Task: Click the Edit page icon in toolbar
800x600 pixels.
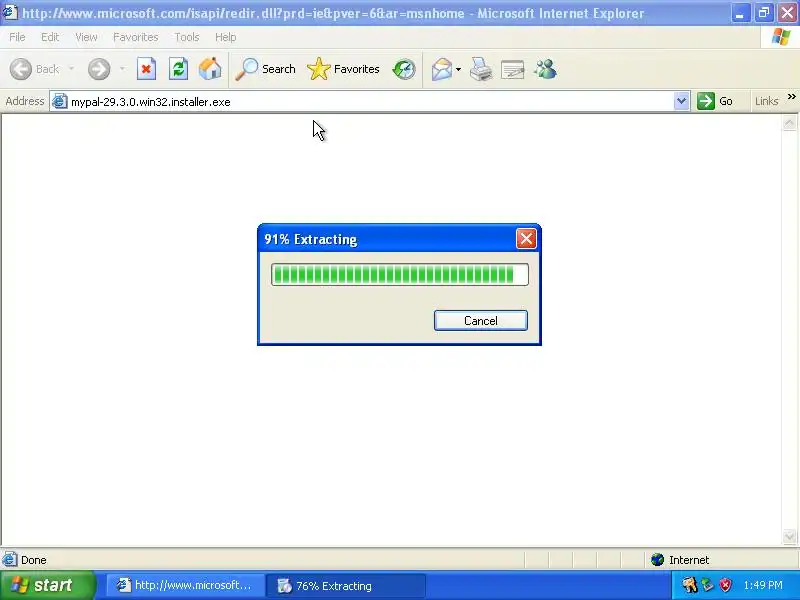Action: tap(513, 69)
